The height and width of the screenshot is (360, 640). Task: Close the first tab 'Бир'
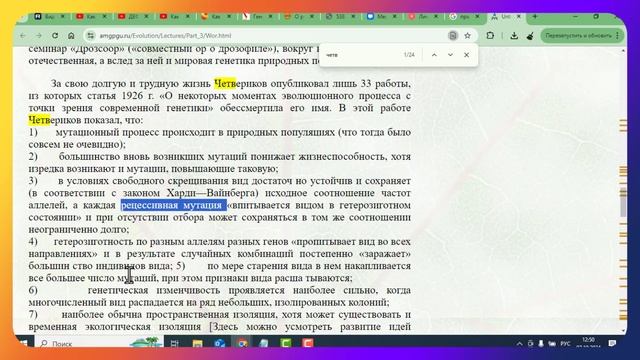63,17
